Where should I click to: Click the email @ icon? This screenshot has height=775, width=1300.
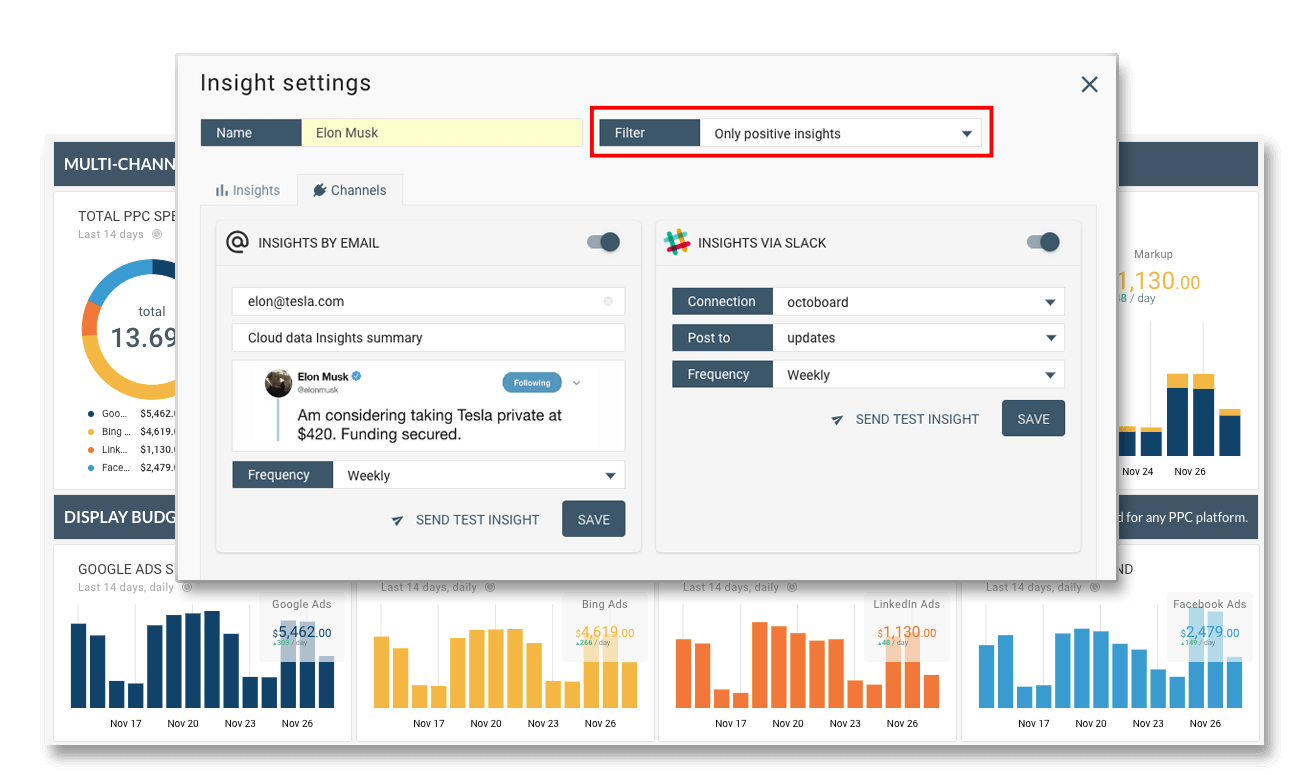[x=237, y=242]
